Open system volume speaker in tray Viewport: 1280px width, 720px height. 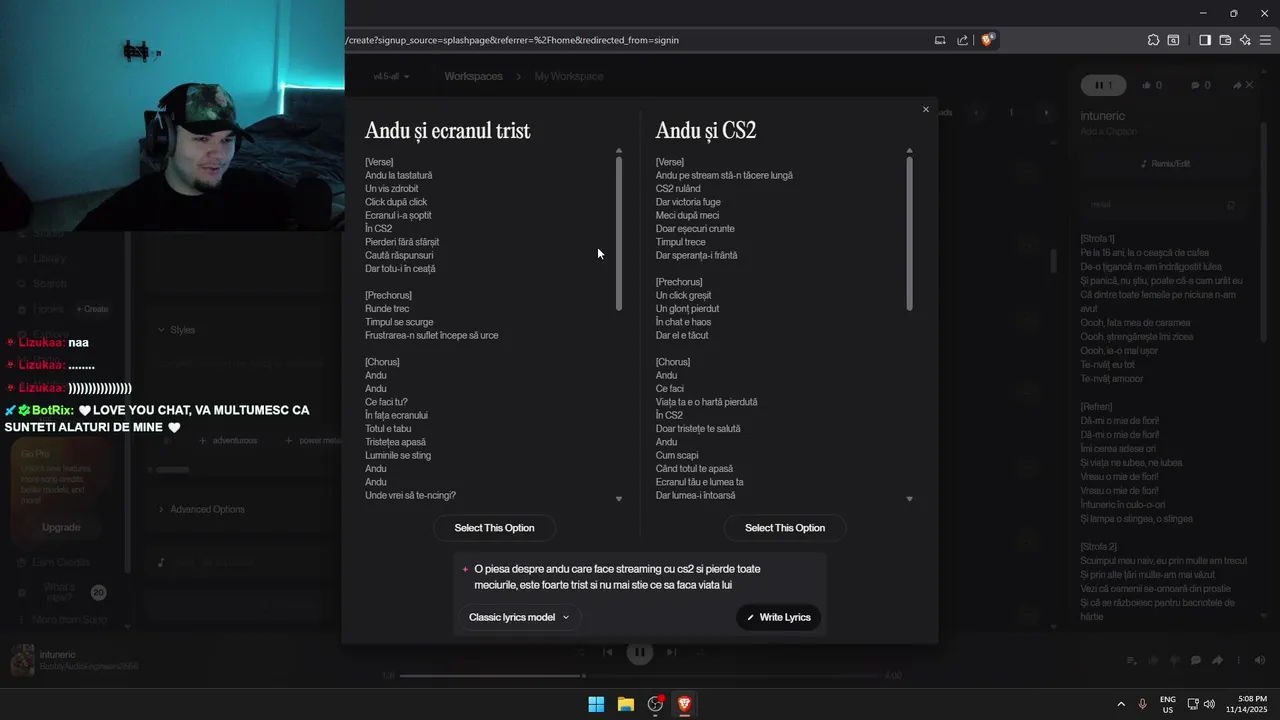1210,704
